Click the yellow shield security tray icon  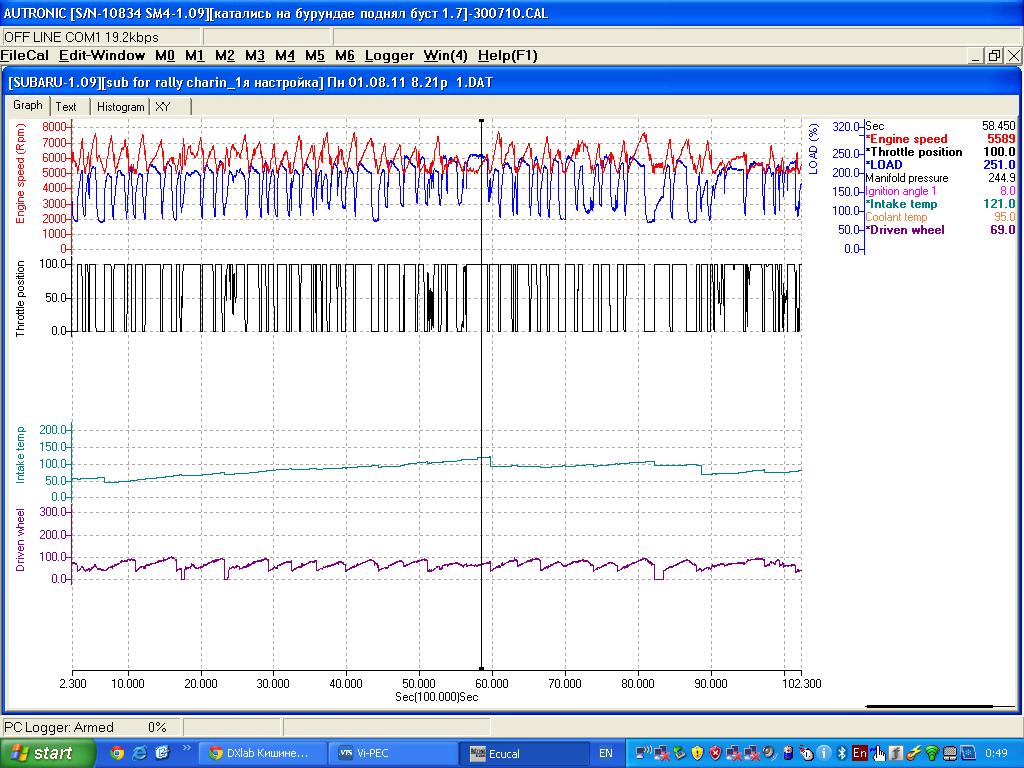(x=698, y=753)
